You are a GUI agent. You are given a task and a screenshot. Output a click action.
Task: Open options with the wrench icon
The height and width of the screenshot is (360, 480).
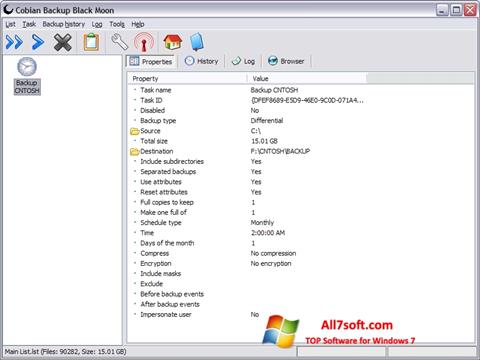click(119, 42)
